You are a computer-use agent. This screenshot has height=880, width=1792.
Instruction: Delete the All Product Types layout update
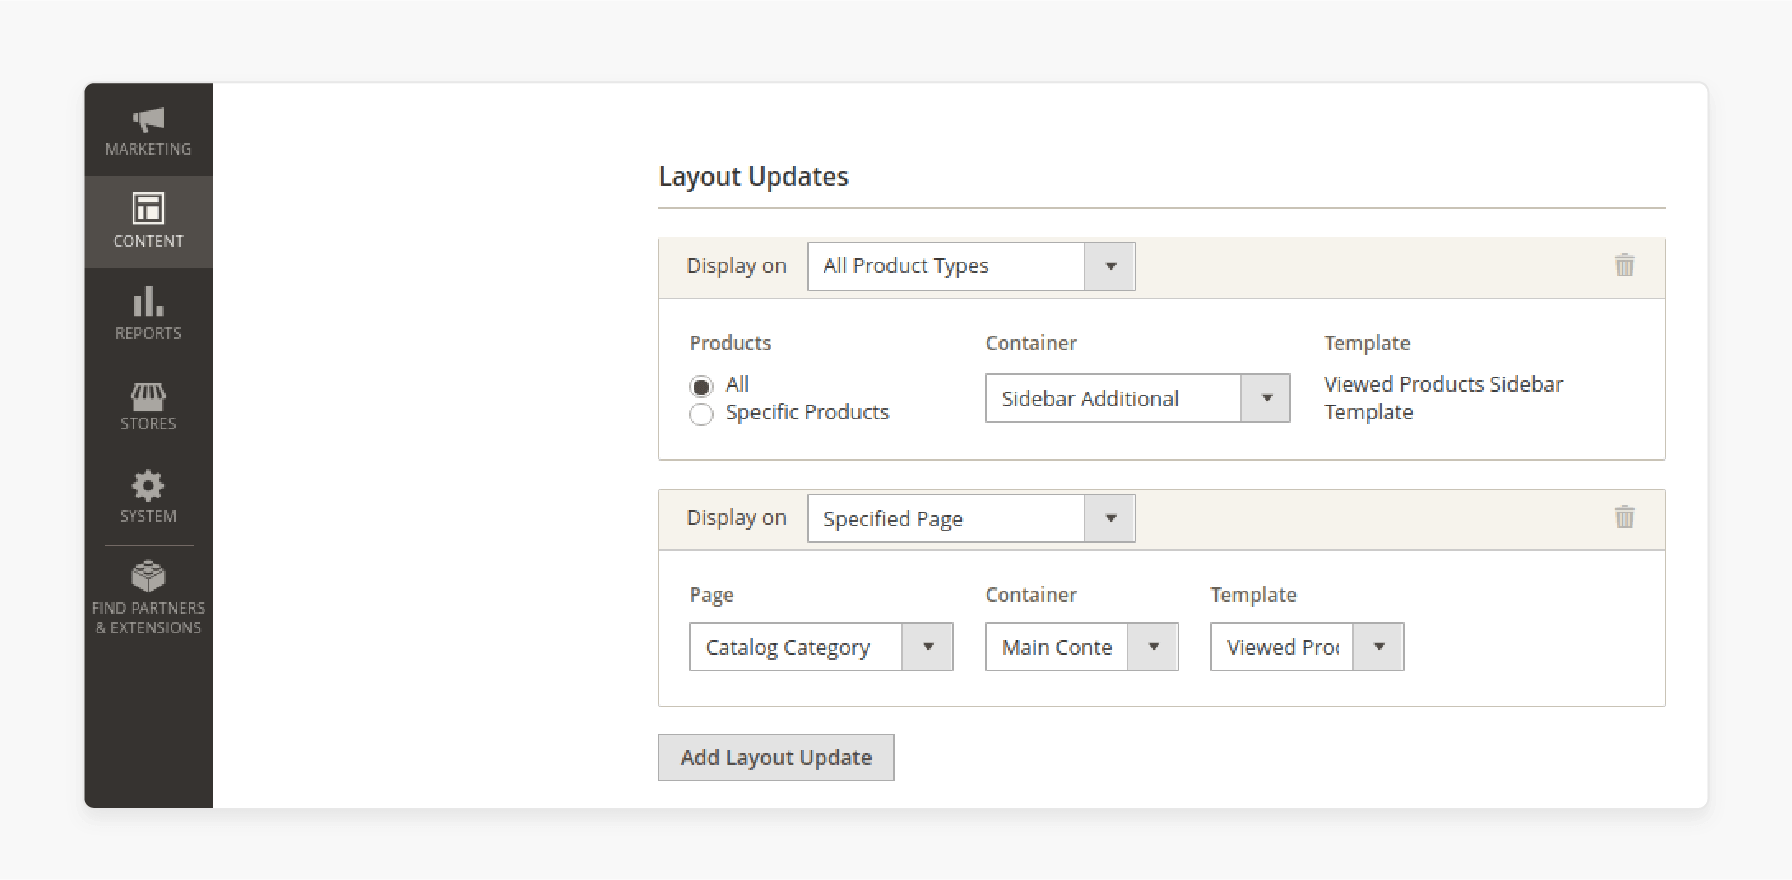[x=1624, y=265]
